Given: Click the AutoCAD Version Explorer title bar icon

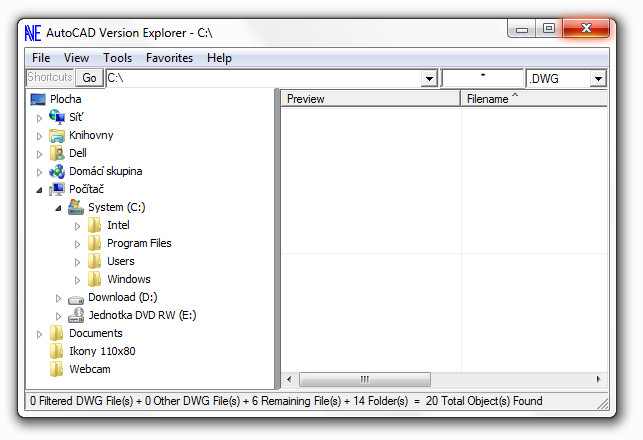Looking at the screenshot, I should coord(33,33).
